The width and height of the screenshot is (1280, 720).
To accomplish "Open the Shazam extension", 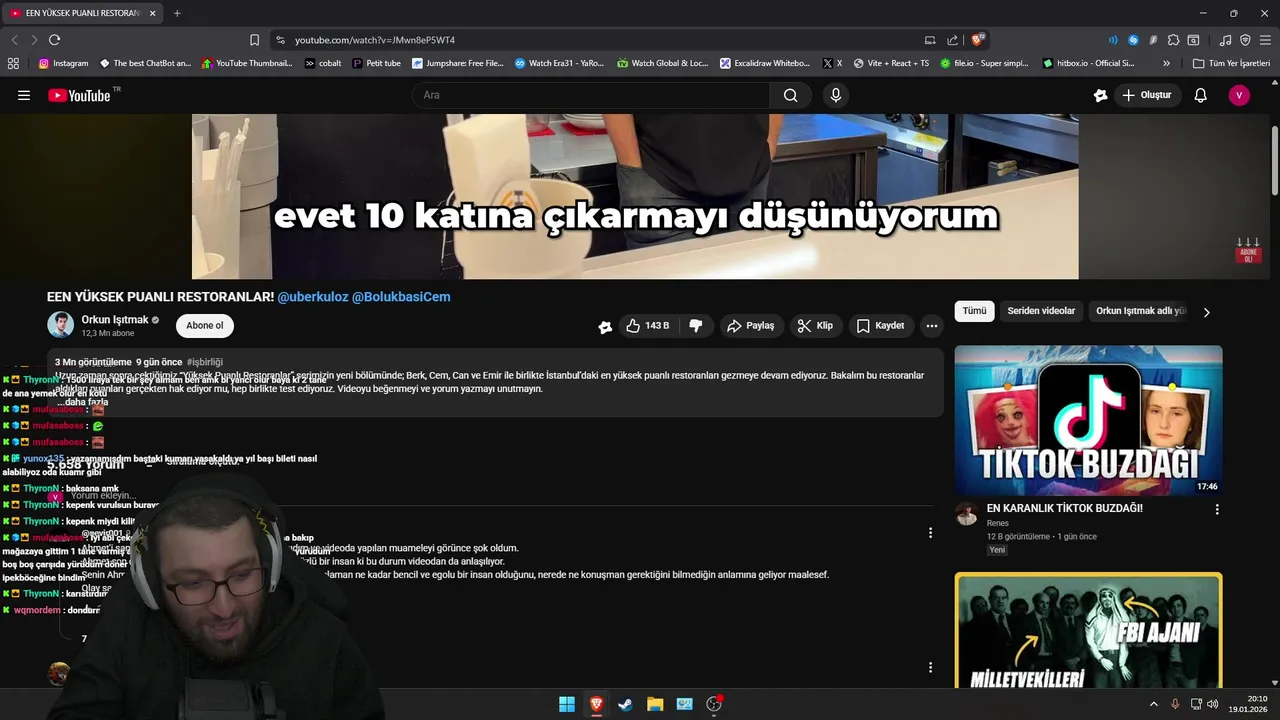I will (1133, 40).
